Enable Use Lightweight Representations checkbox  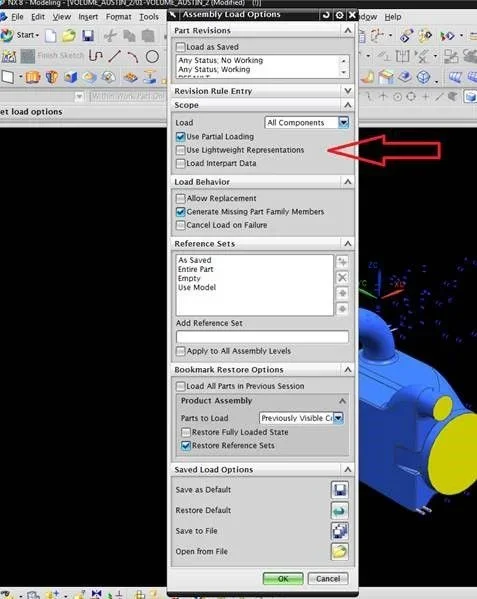(181, 150)
